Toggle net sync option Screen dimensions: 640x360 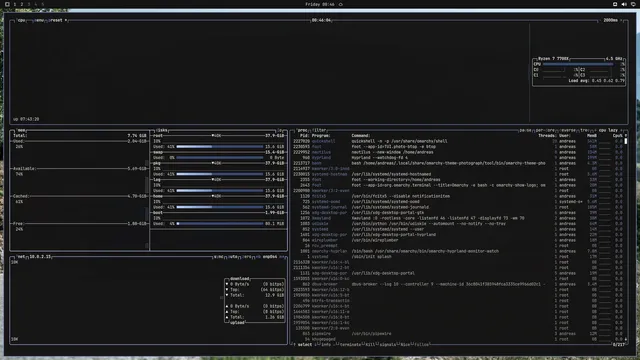[219, 257]
